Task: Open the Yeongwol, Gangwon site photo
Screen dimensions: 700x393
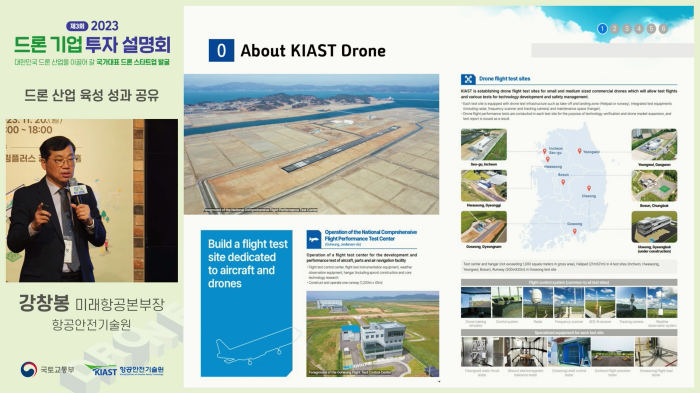Action: [654, 145]
